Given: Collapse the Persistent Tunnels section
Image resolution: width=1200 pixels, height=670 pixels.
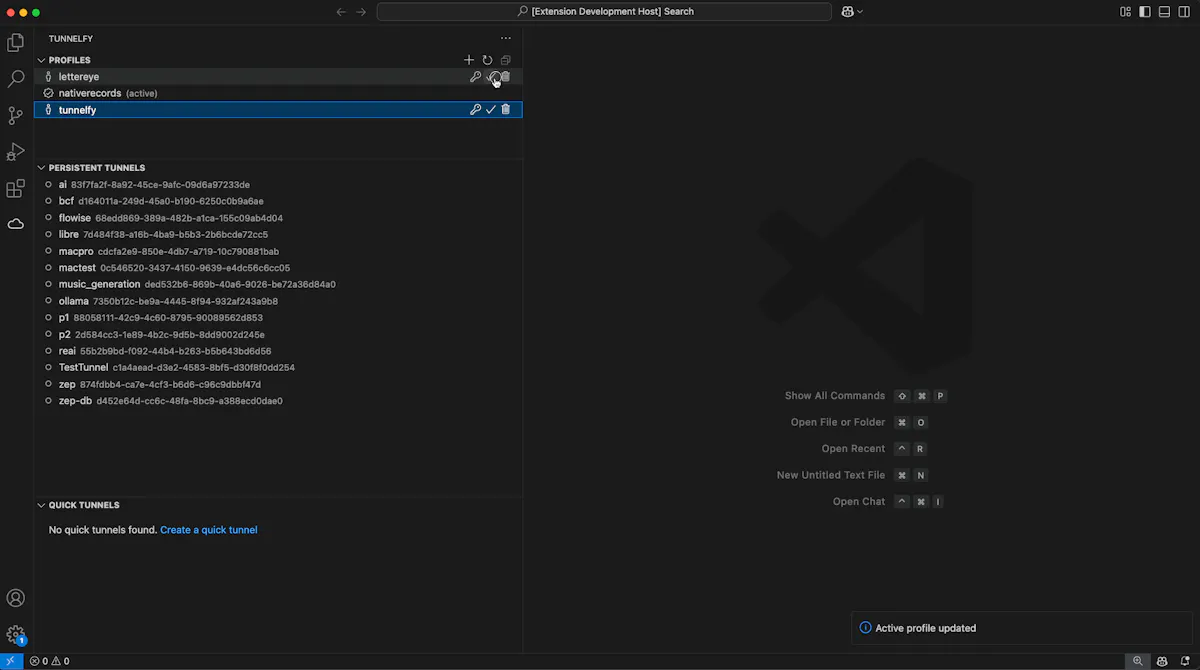Looking at the screenshot, I should [x=42, y=168].
